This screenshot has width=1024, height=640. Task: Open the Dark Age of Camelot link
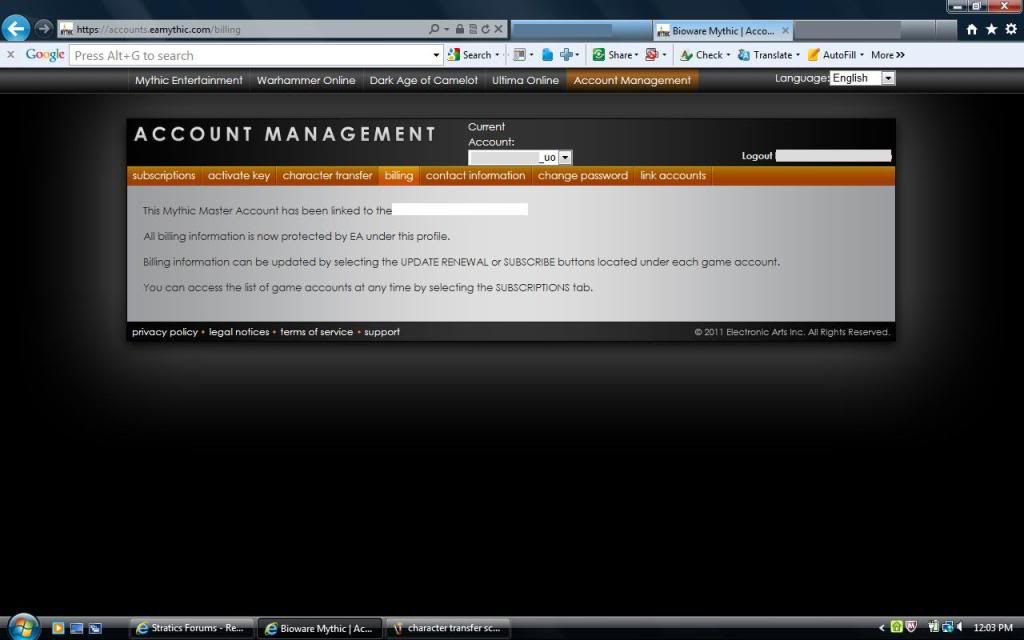pyautogui.click(x=423, y=80)
